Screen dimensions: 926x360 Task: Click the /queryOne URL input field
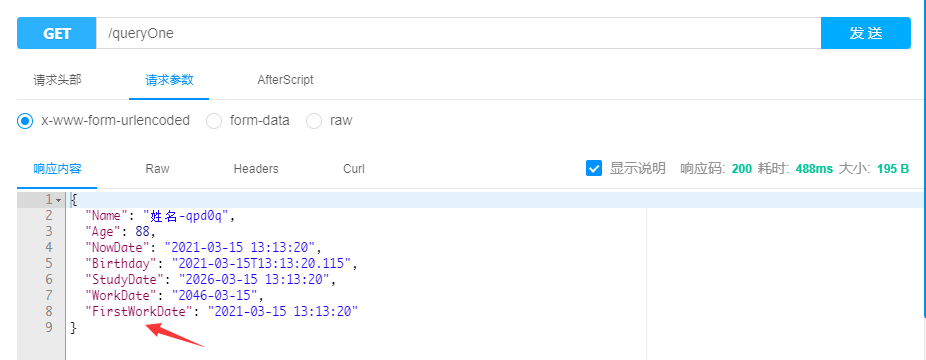point(458,33)
